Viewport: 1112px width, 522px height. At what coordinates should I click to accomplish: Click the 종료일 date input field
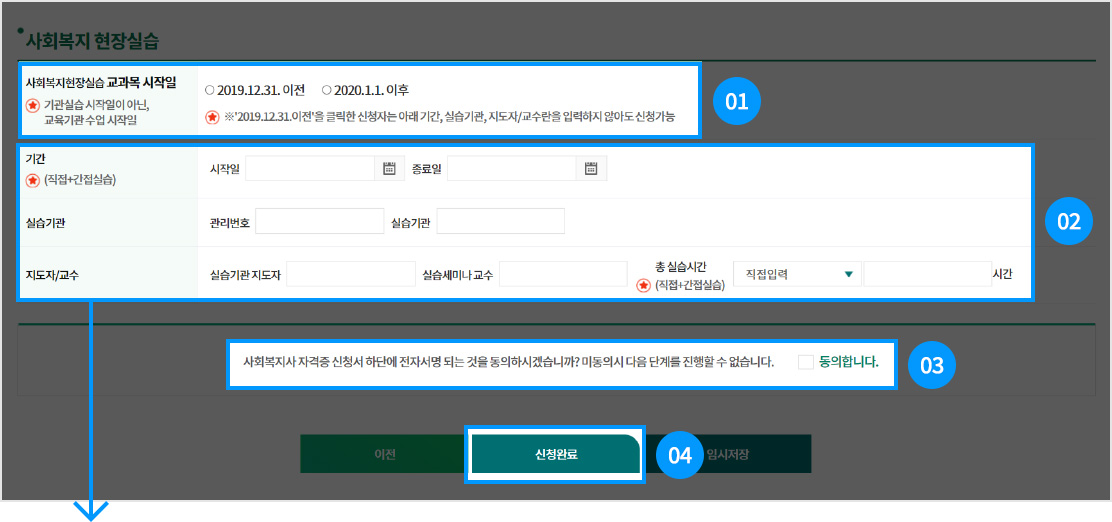click(510, 169)
